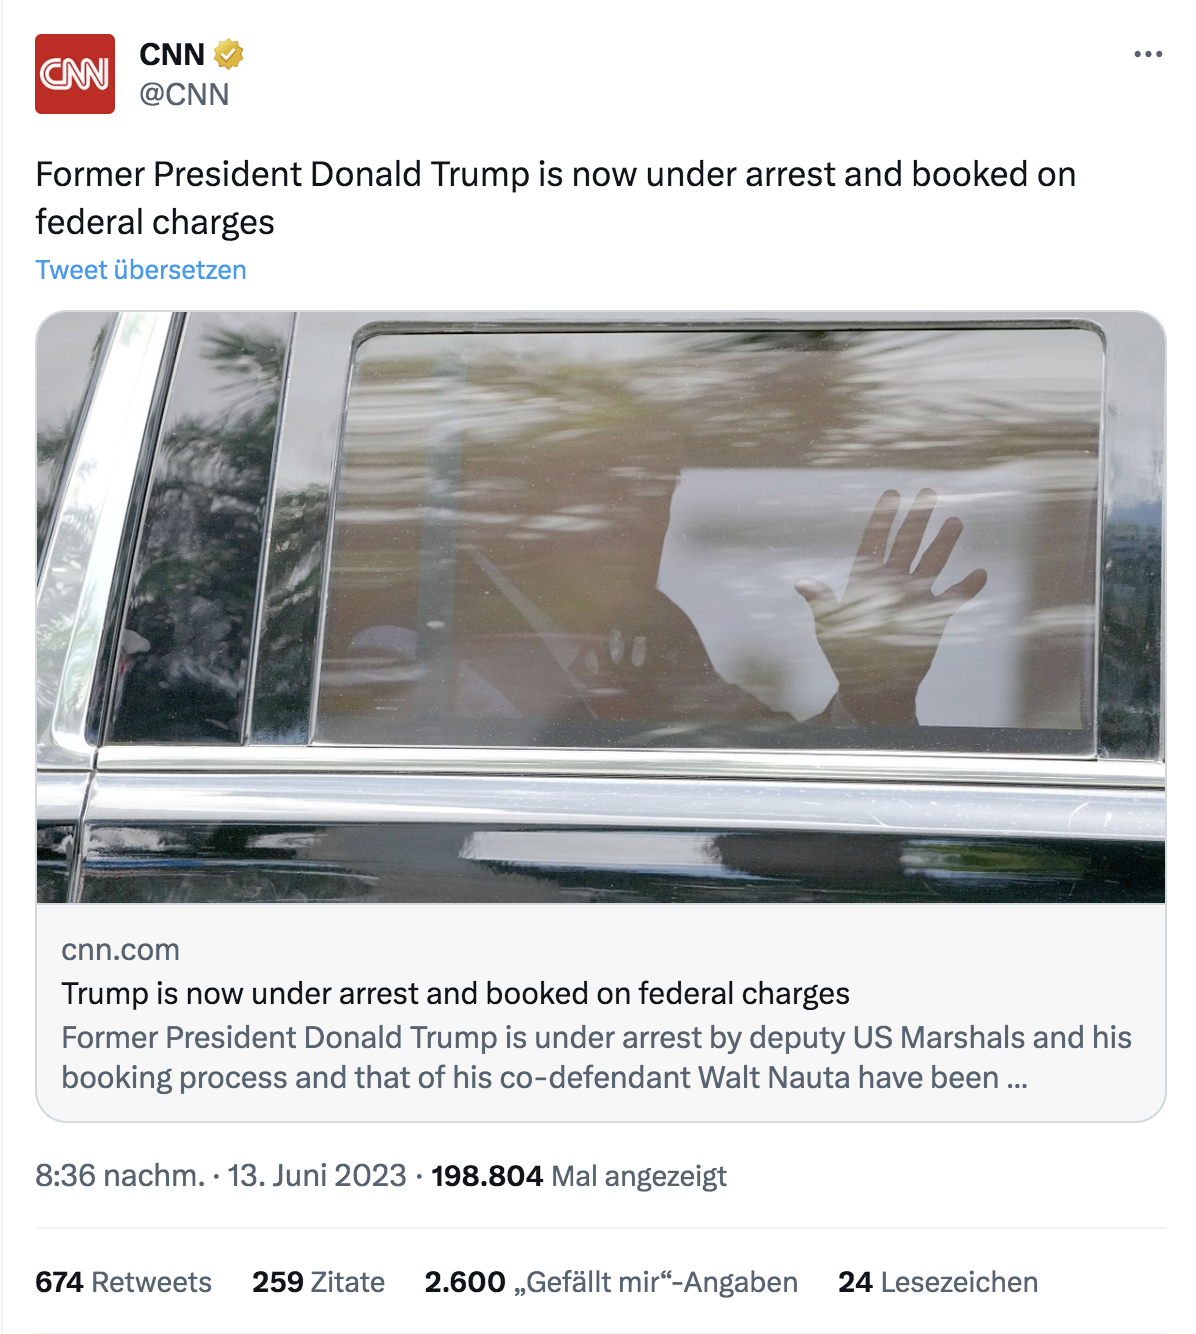Click the article description mentioning Walt Nauta
The width and height of the screenshot is (1196, 1334).
click(596, 1057)
